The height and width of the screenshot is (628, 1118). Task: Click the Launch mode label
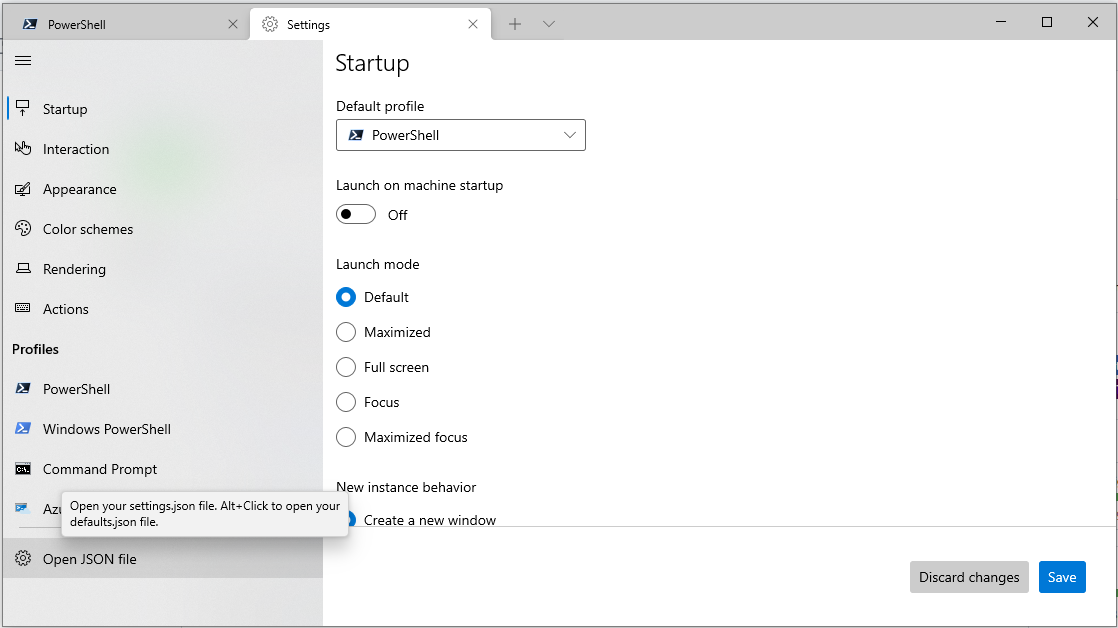[x=377, y=264]
